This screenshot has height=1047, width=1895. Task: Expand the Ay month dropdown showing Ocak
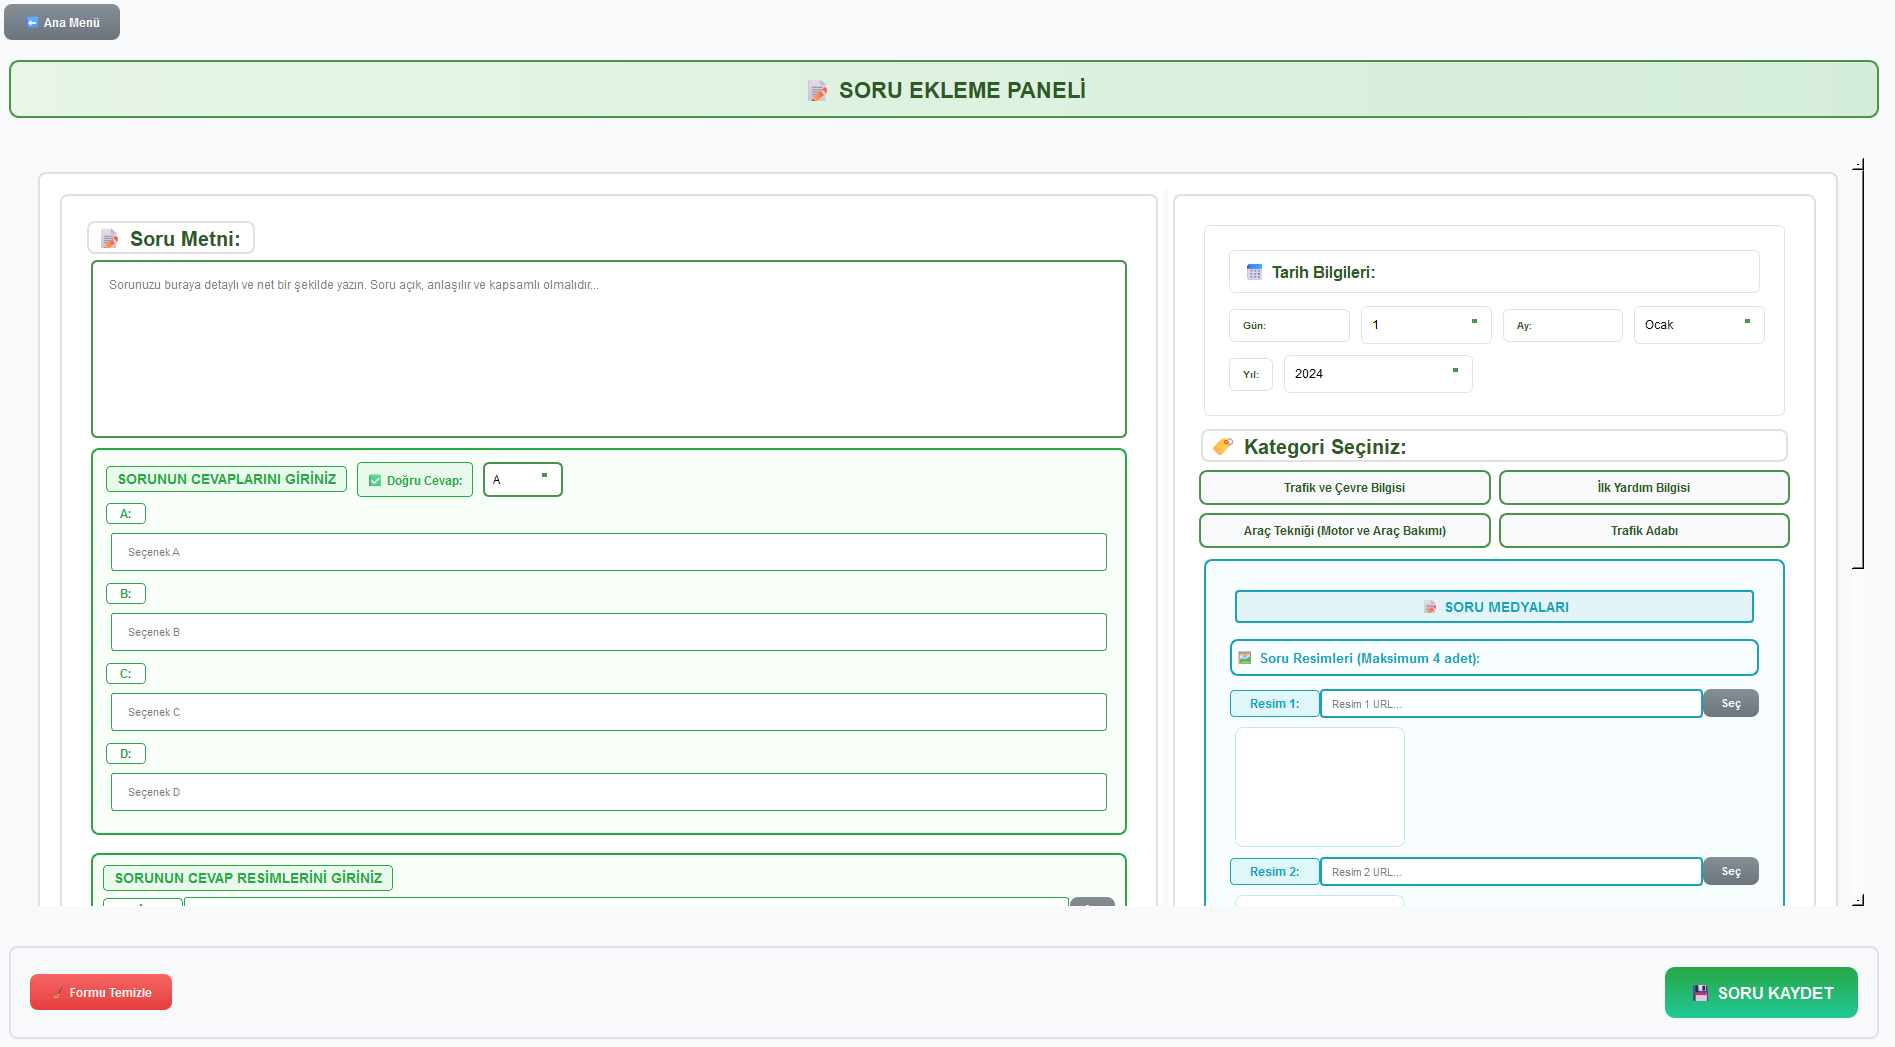(x=1698, y=325)
